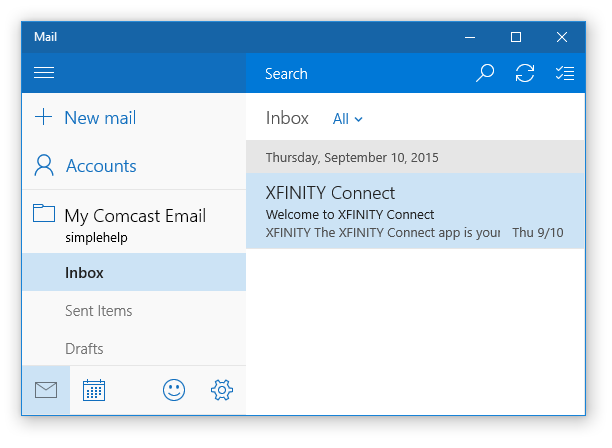Open the Accounts text link

coord(101,166)
